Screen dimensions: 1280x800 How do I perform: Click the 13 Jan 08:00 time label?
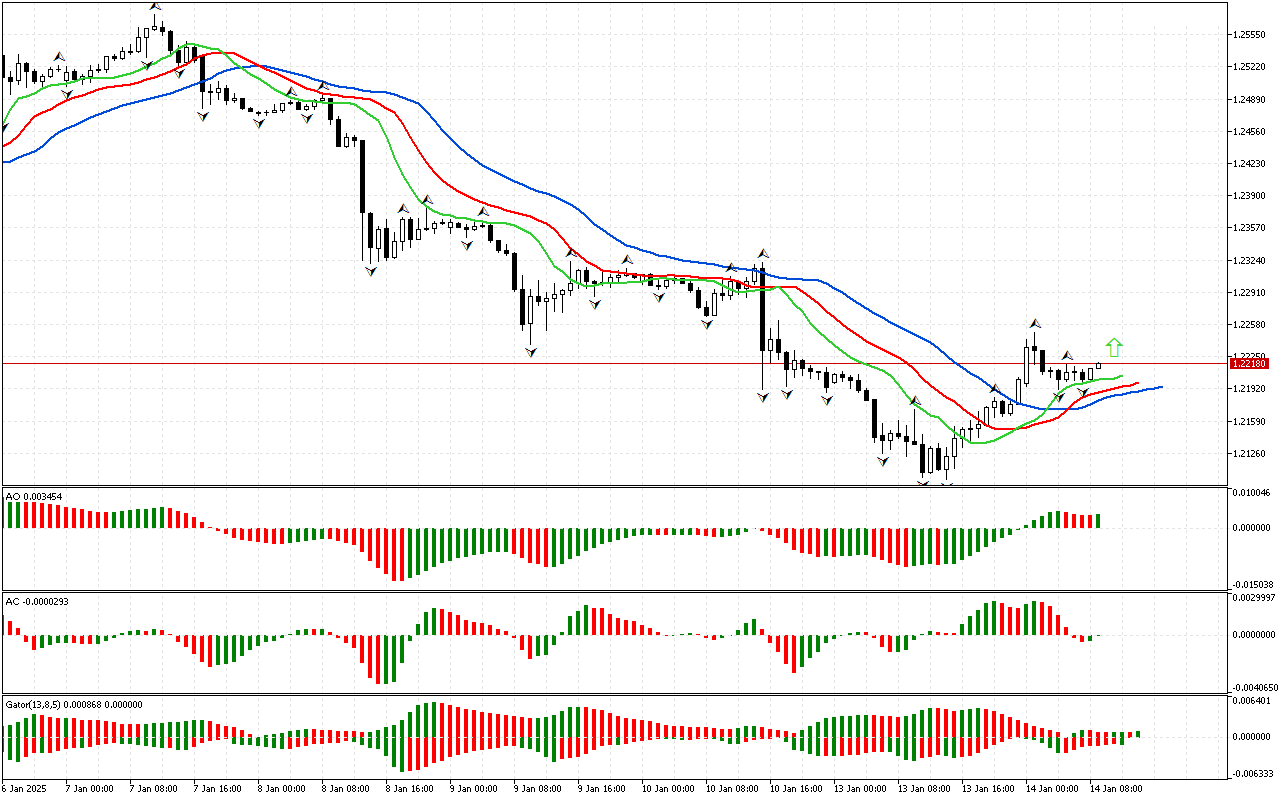click(923, 788)
